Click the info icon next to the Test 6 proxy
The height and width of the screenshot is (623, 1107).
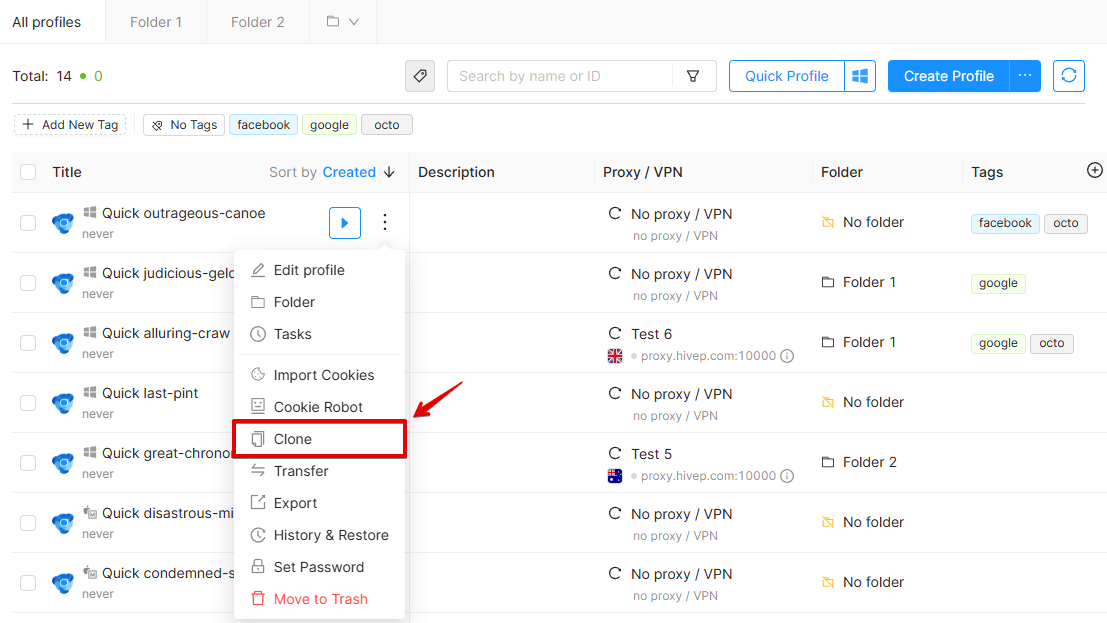coord(787,356)
